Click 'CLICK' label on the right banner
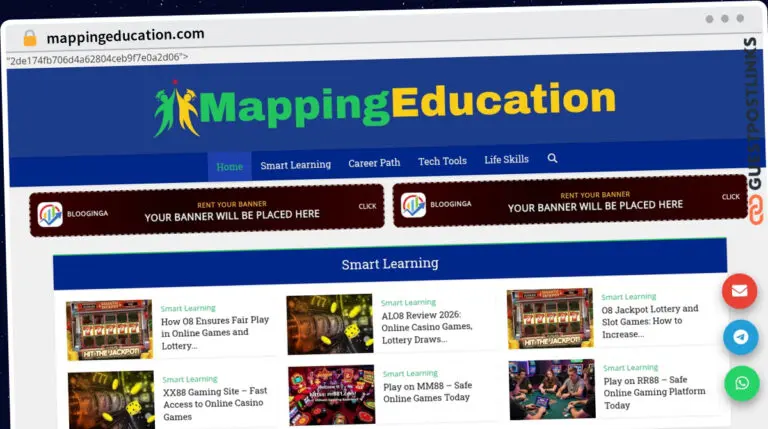Viewport: 768px width, 429px height. (731, 196)
